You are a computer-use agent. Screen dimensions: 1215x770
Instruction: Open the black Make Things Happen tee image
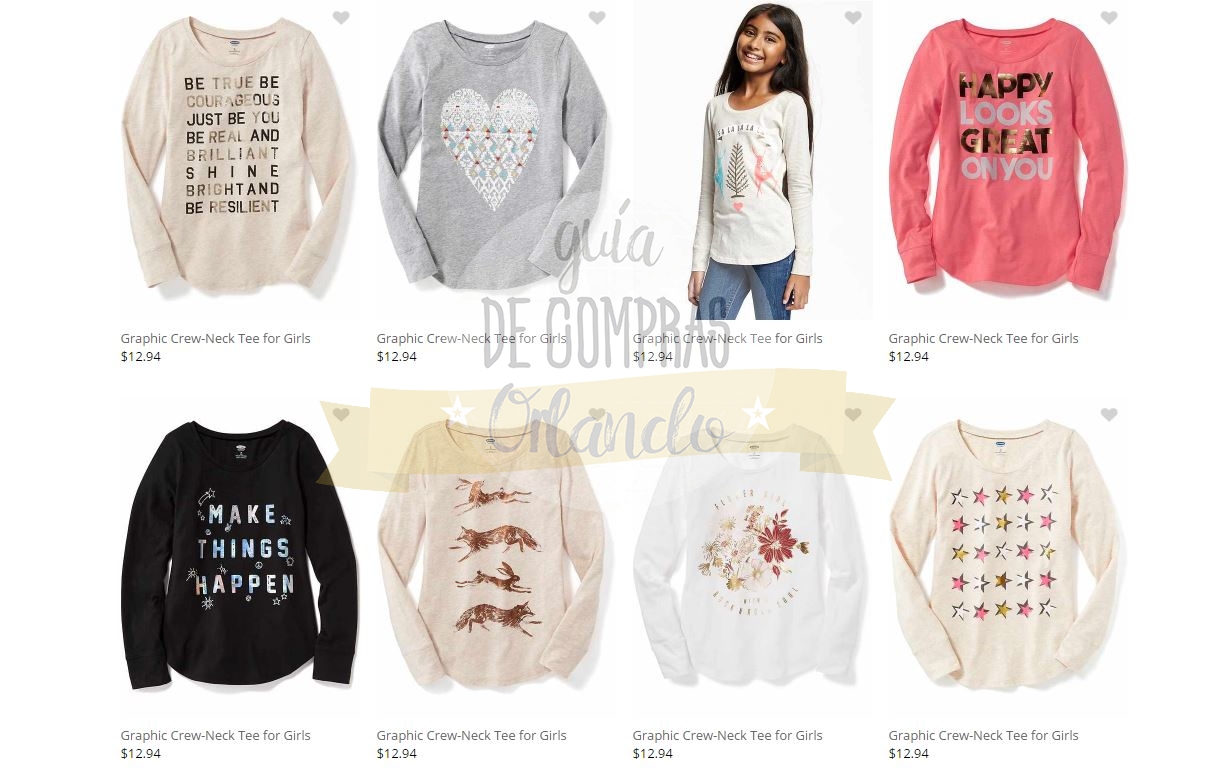point(239,557)
